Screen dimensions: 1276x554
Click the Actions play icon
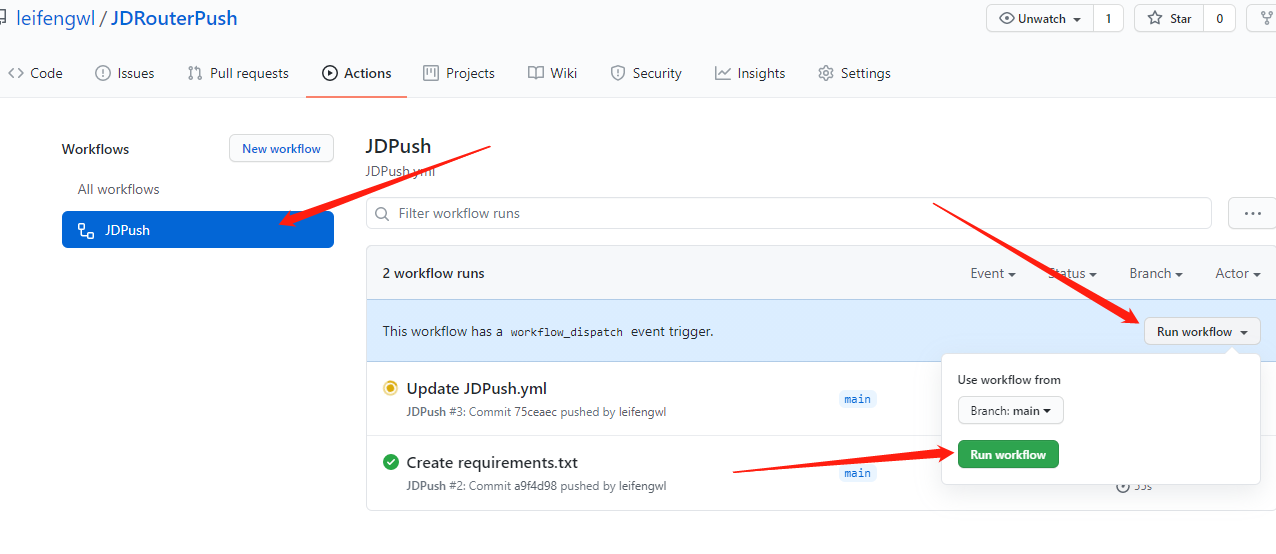coord(329,73)
